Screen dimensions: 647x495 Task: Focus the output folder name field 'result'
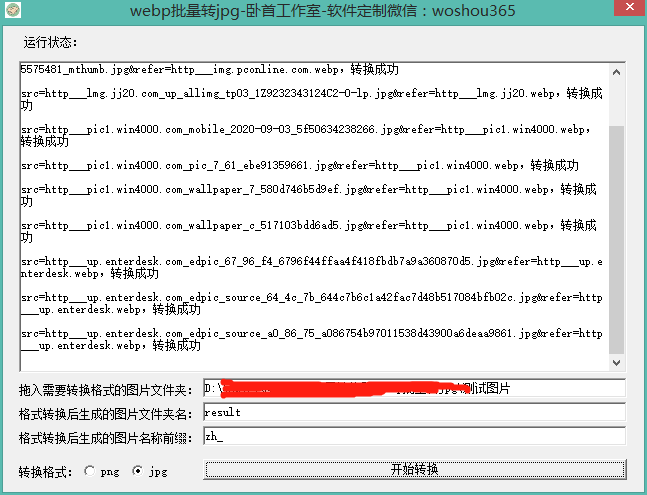pyautogui.click(x=414, y=412)
